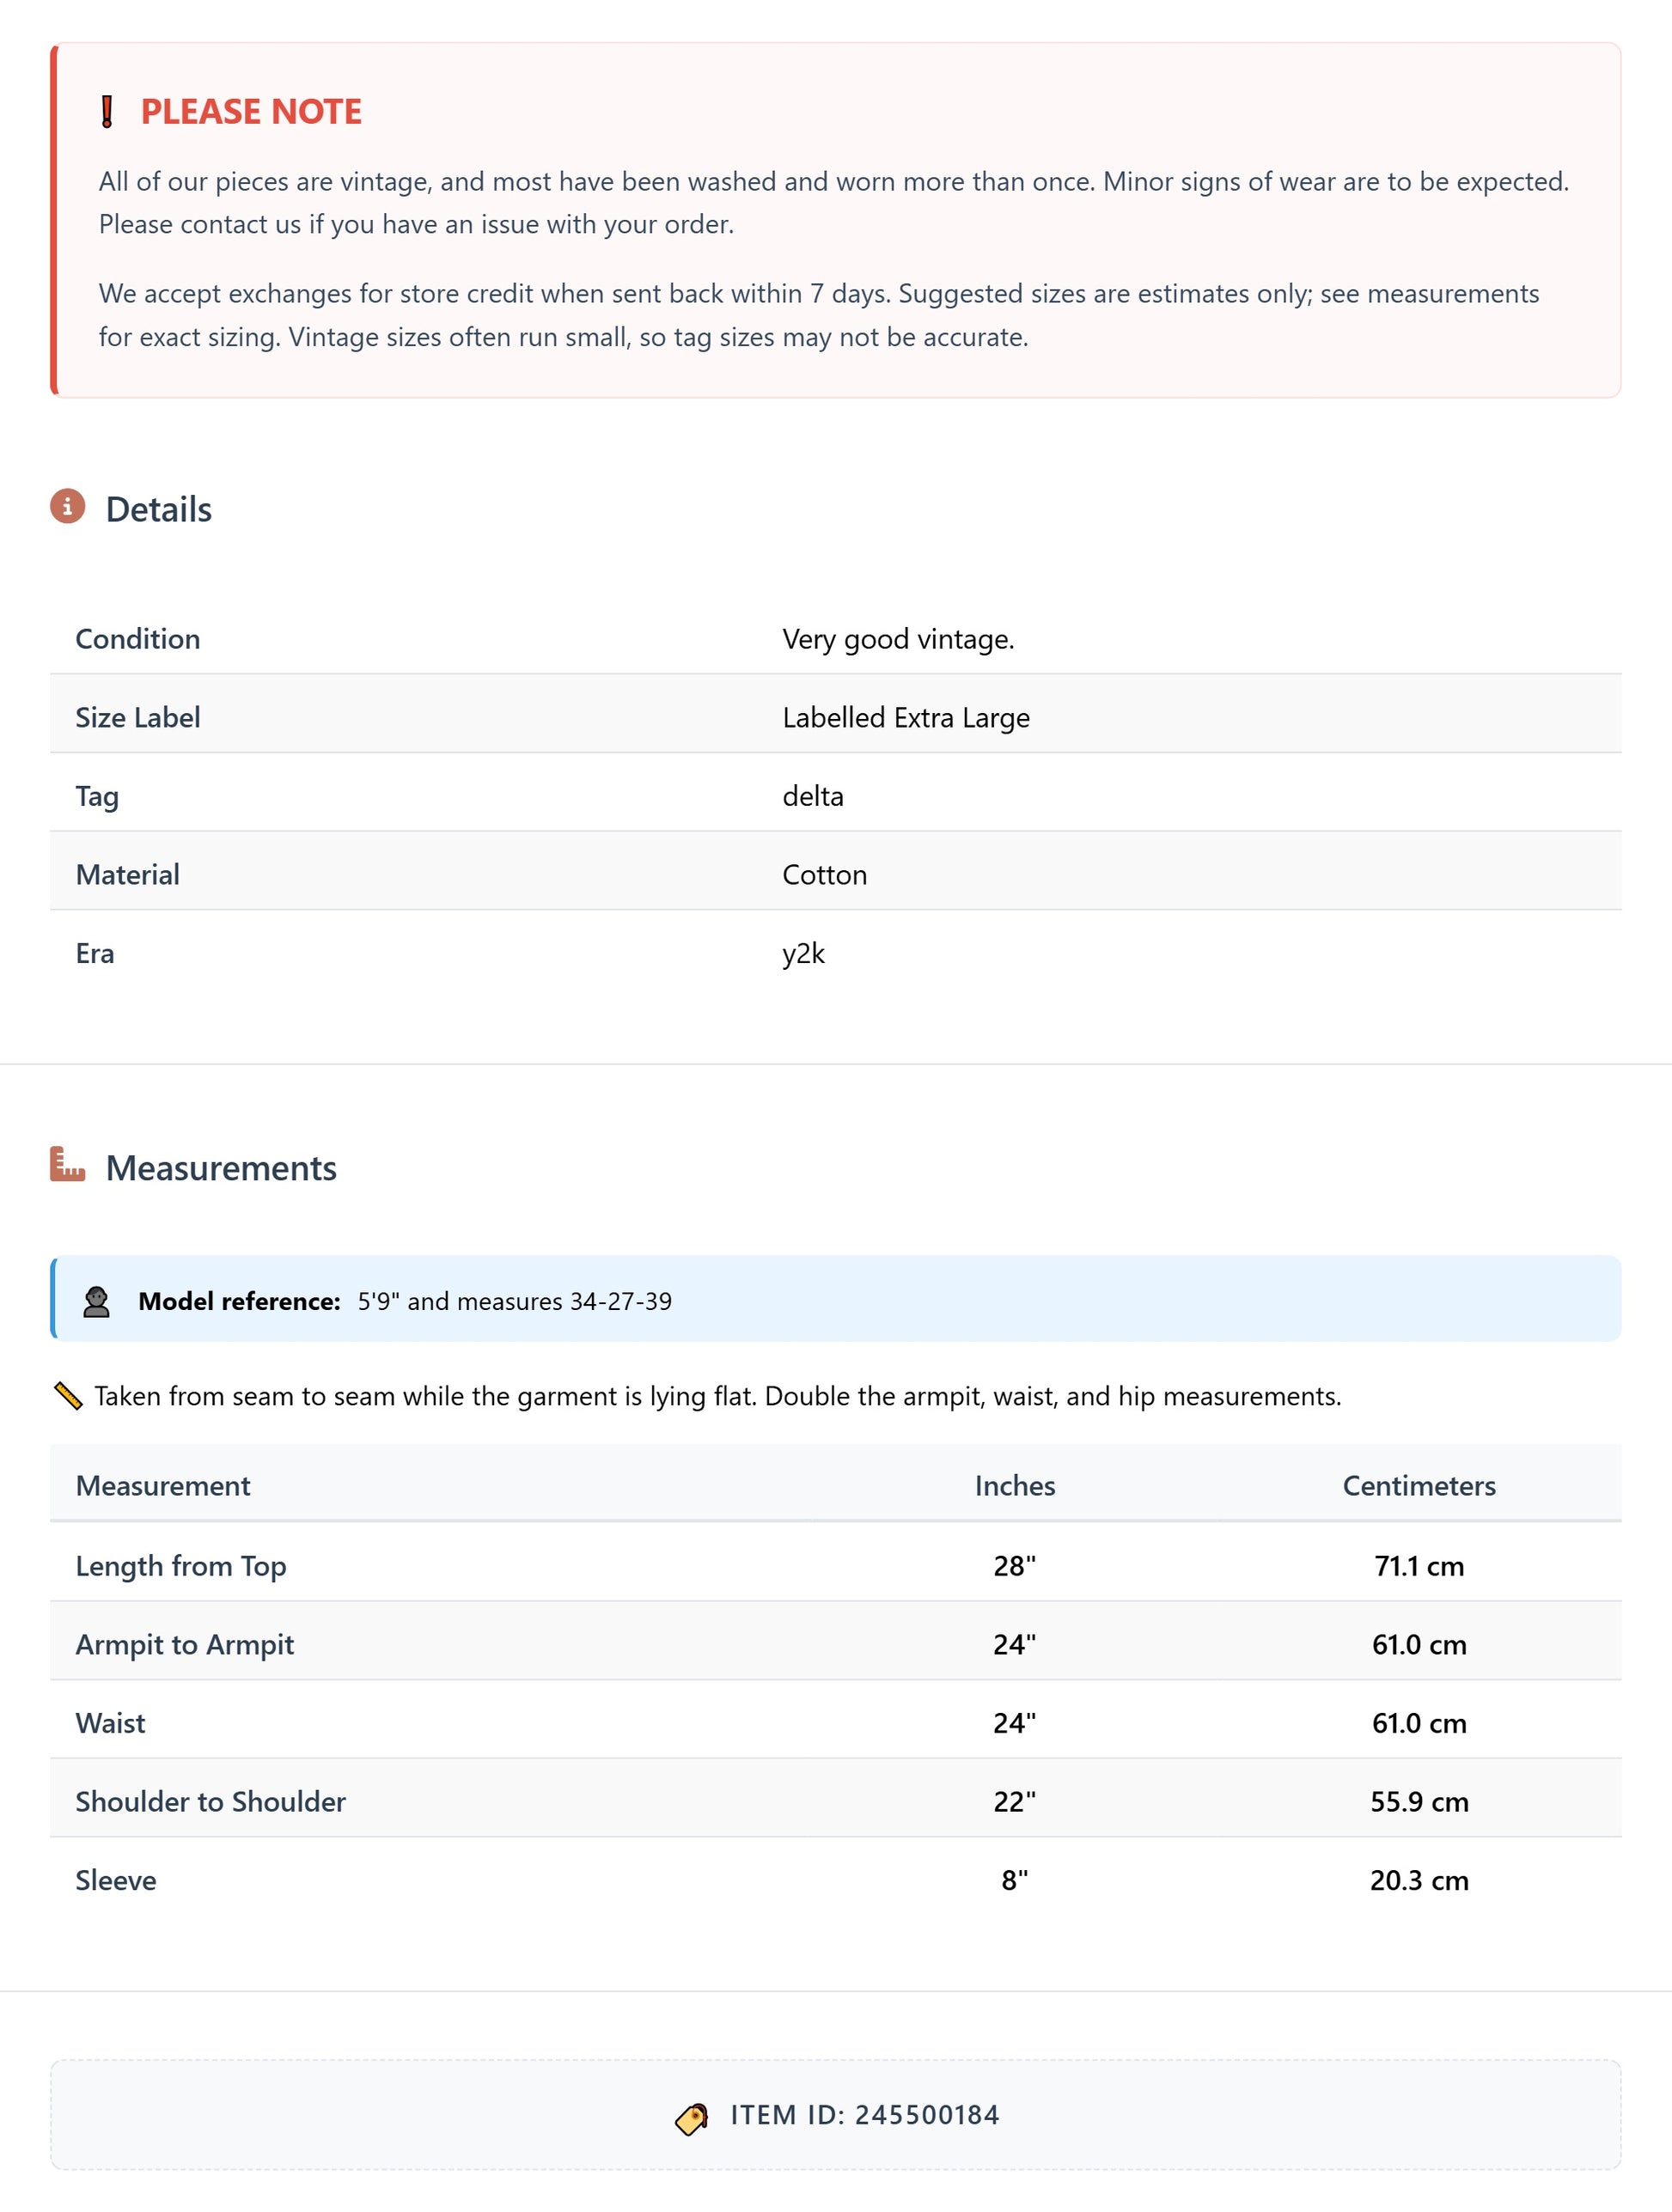This screenshot has height=2212, width=1672.
Task: Click the tape measure icon before 'Taken from seam'
Action: (68, 1396)
